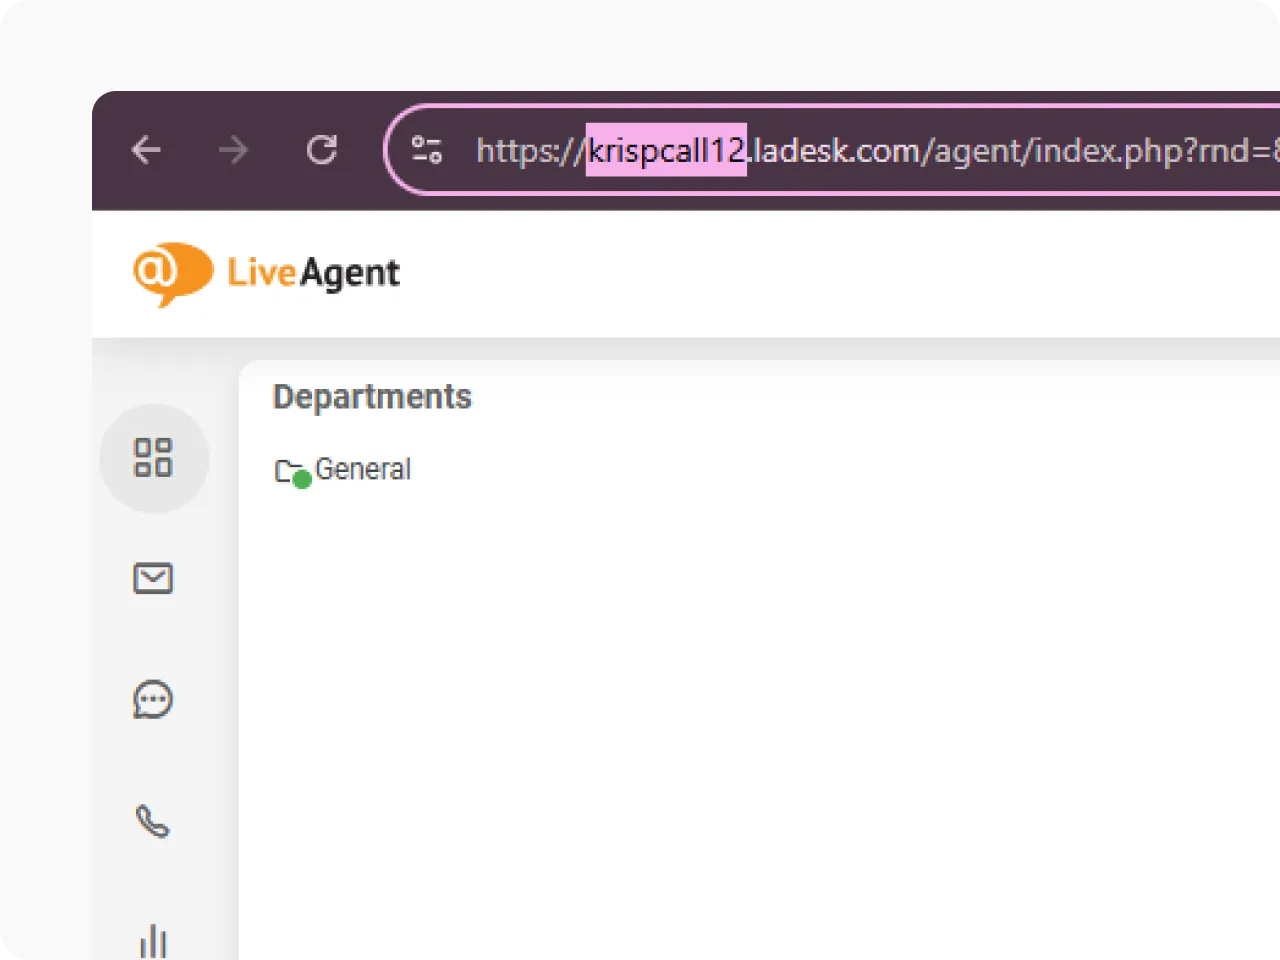
Task: Open the Dashboard grid icon in sidebar
Action: (153, 458)
